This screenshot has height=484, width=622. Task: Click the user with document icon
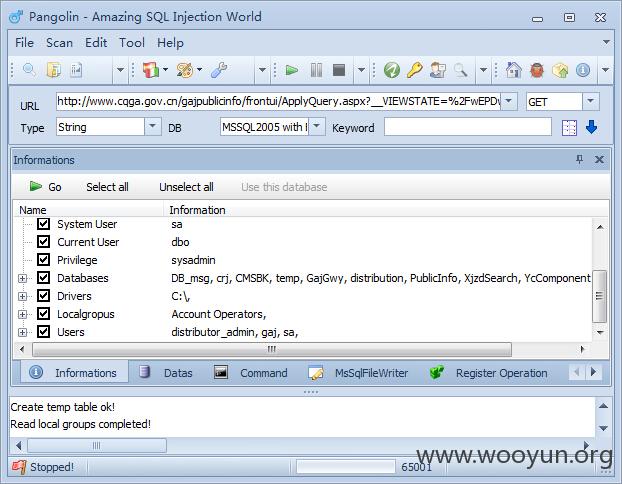point(438,70)
